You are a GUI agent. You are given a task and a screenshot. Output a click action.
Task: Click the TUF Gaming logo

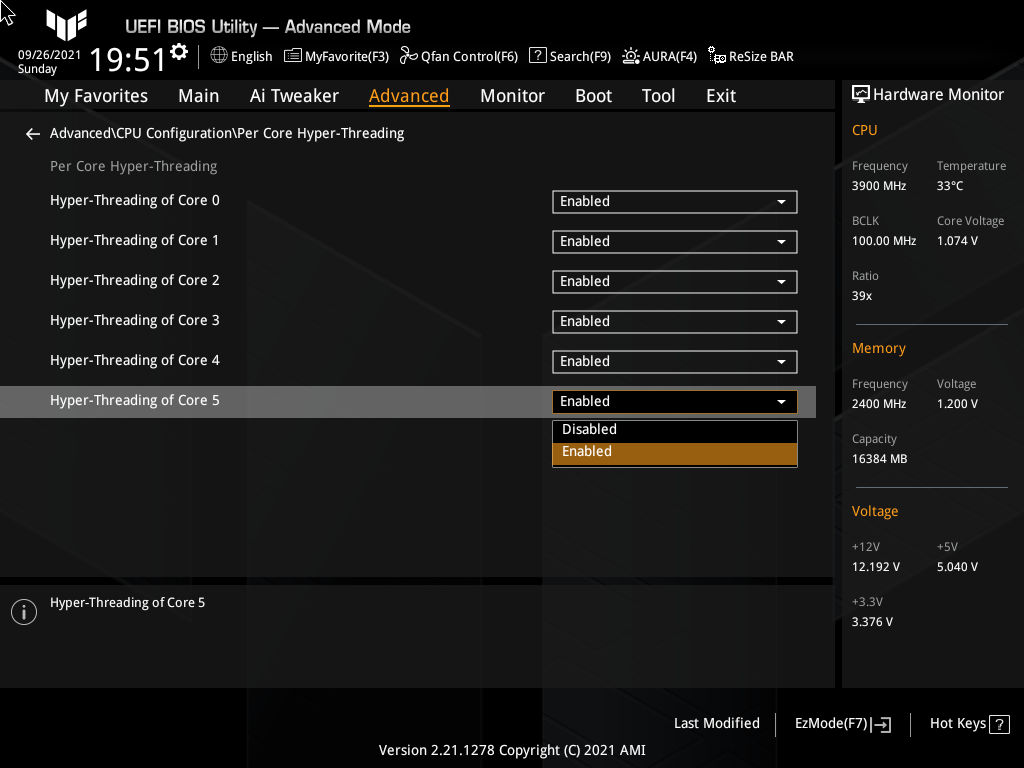(x=66, y=27)
